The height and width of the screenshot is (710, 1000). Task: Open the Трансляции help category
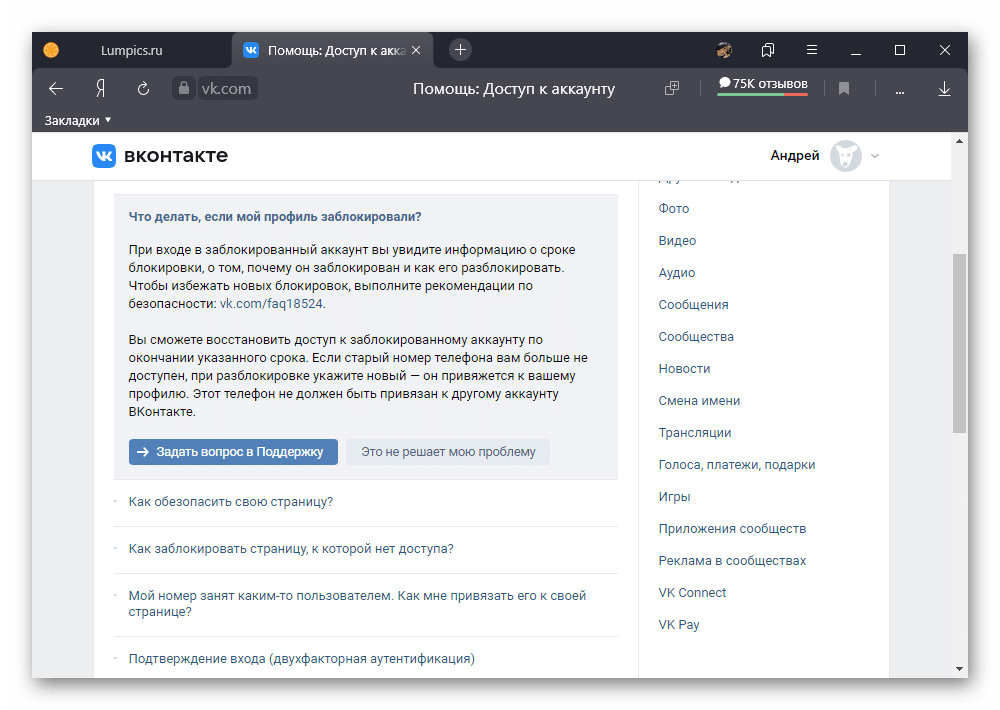[695, 433]
